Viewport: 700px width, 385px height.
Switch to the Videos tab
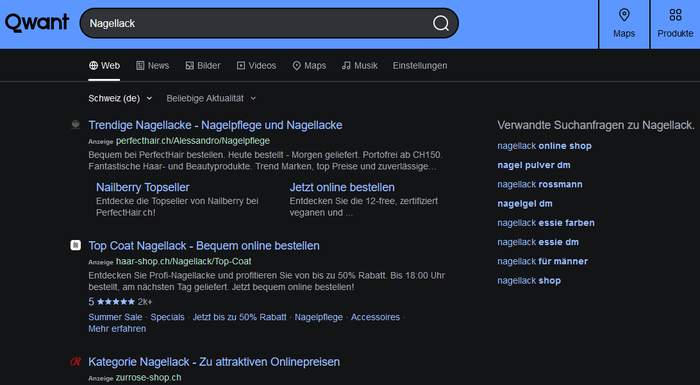(x=257, y=66)
